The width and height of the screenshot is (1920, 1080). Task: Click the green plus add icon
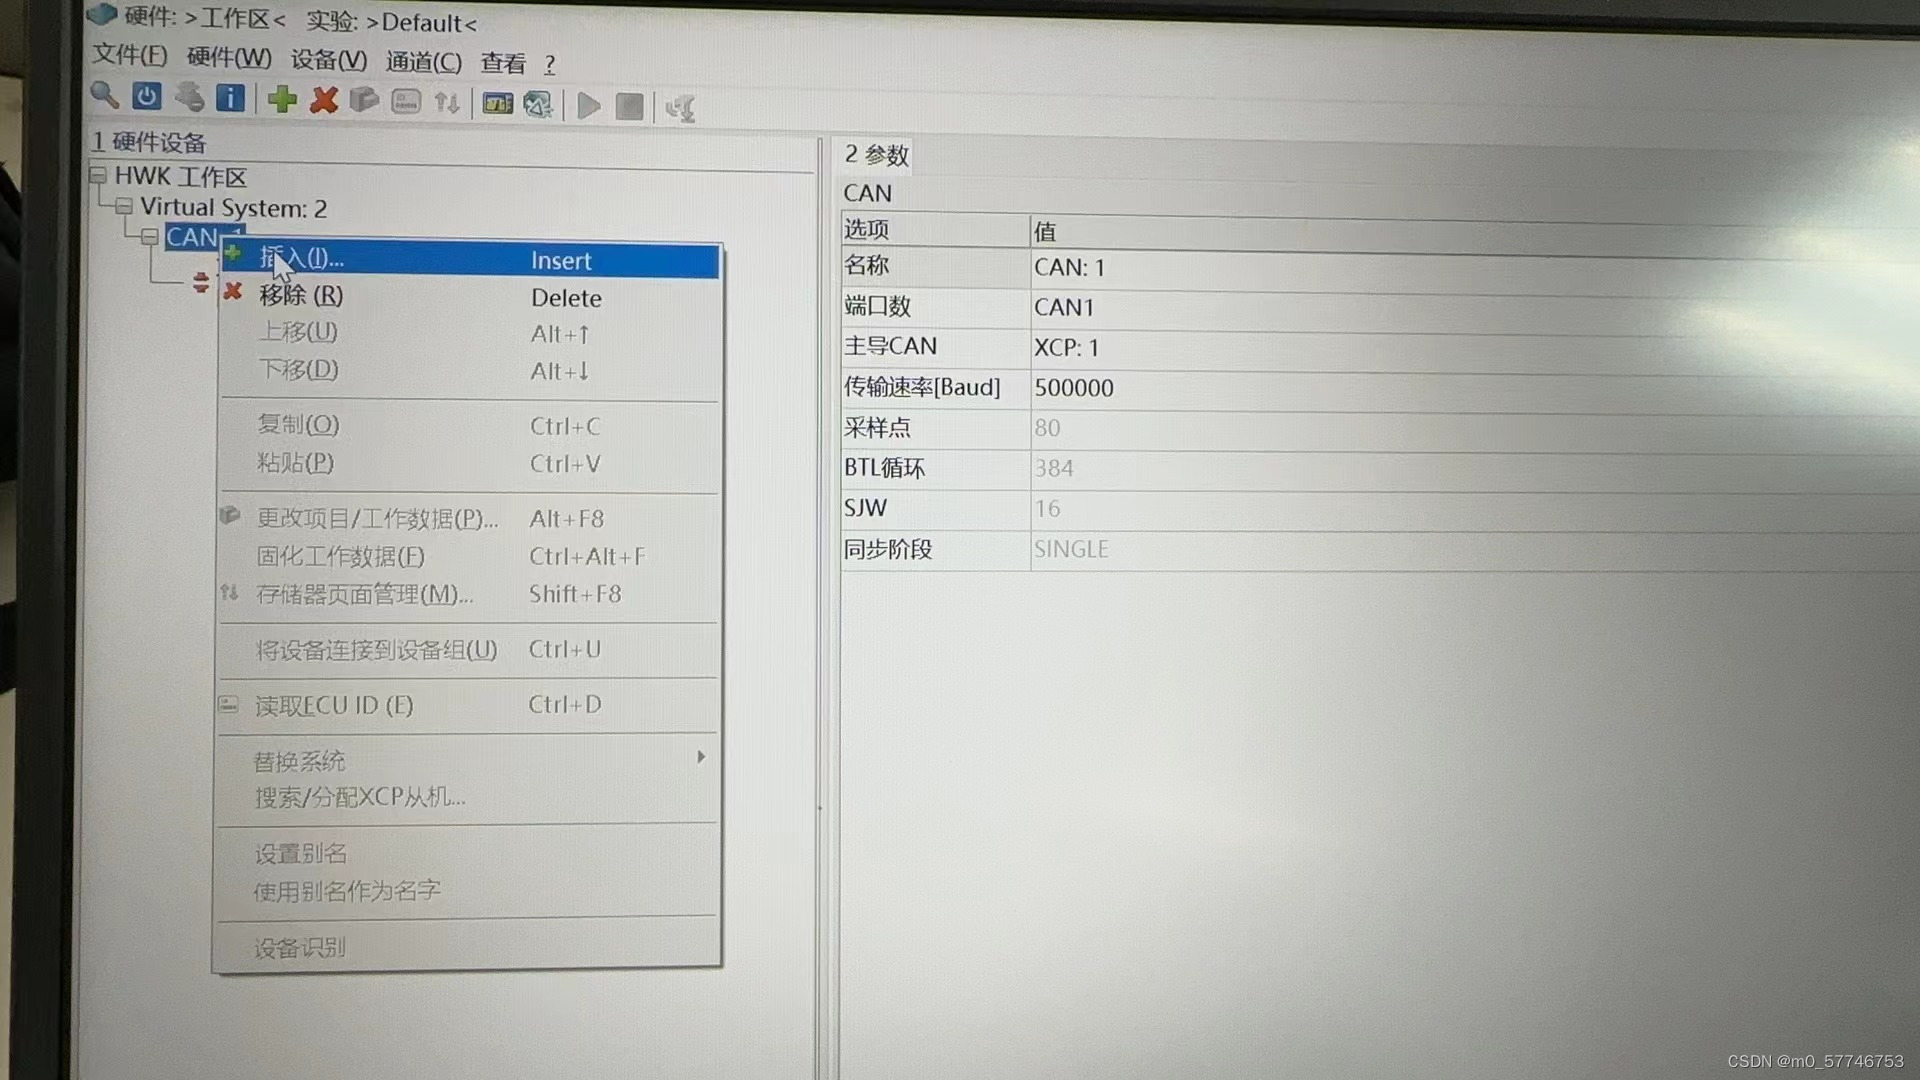click(x=282, y=99)
